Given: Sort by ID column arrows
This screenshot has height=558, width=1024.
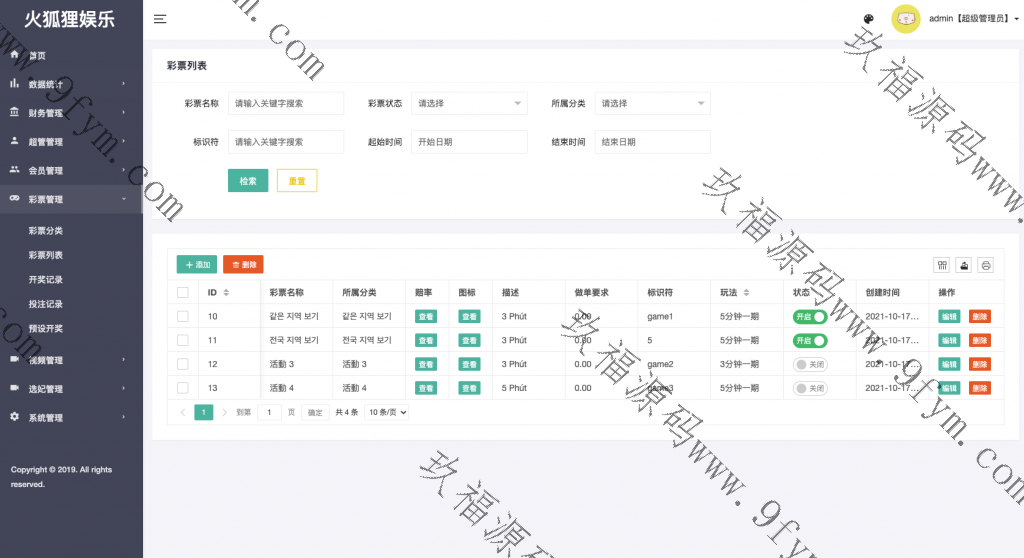Looking at the screenshot, I should pos(226,292).
